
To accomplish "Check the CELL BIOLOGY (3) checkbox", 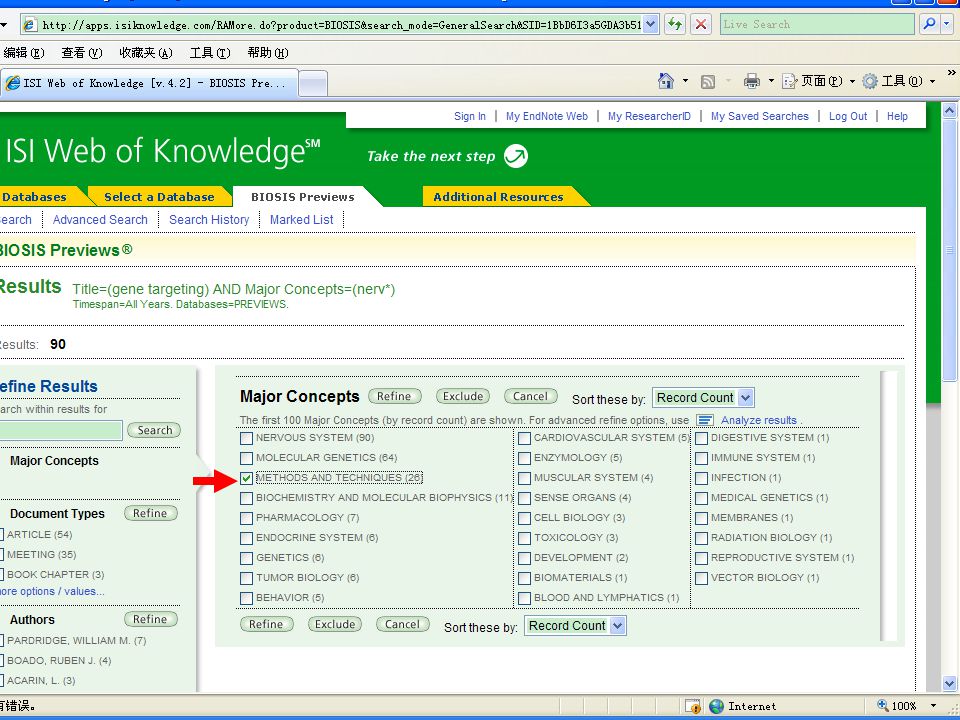I will coord(524,519).
